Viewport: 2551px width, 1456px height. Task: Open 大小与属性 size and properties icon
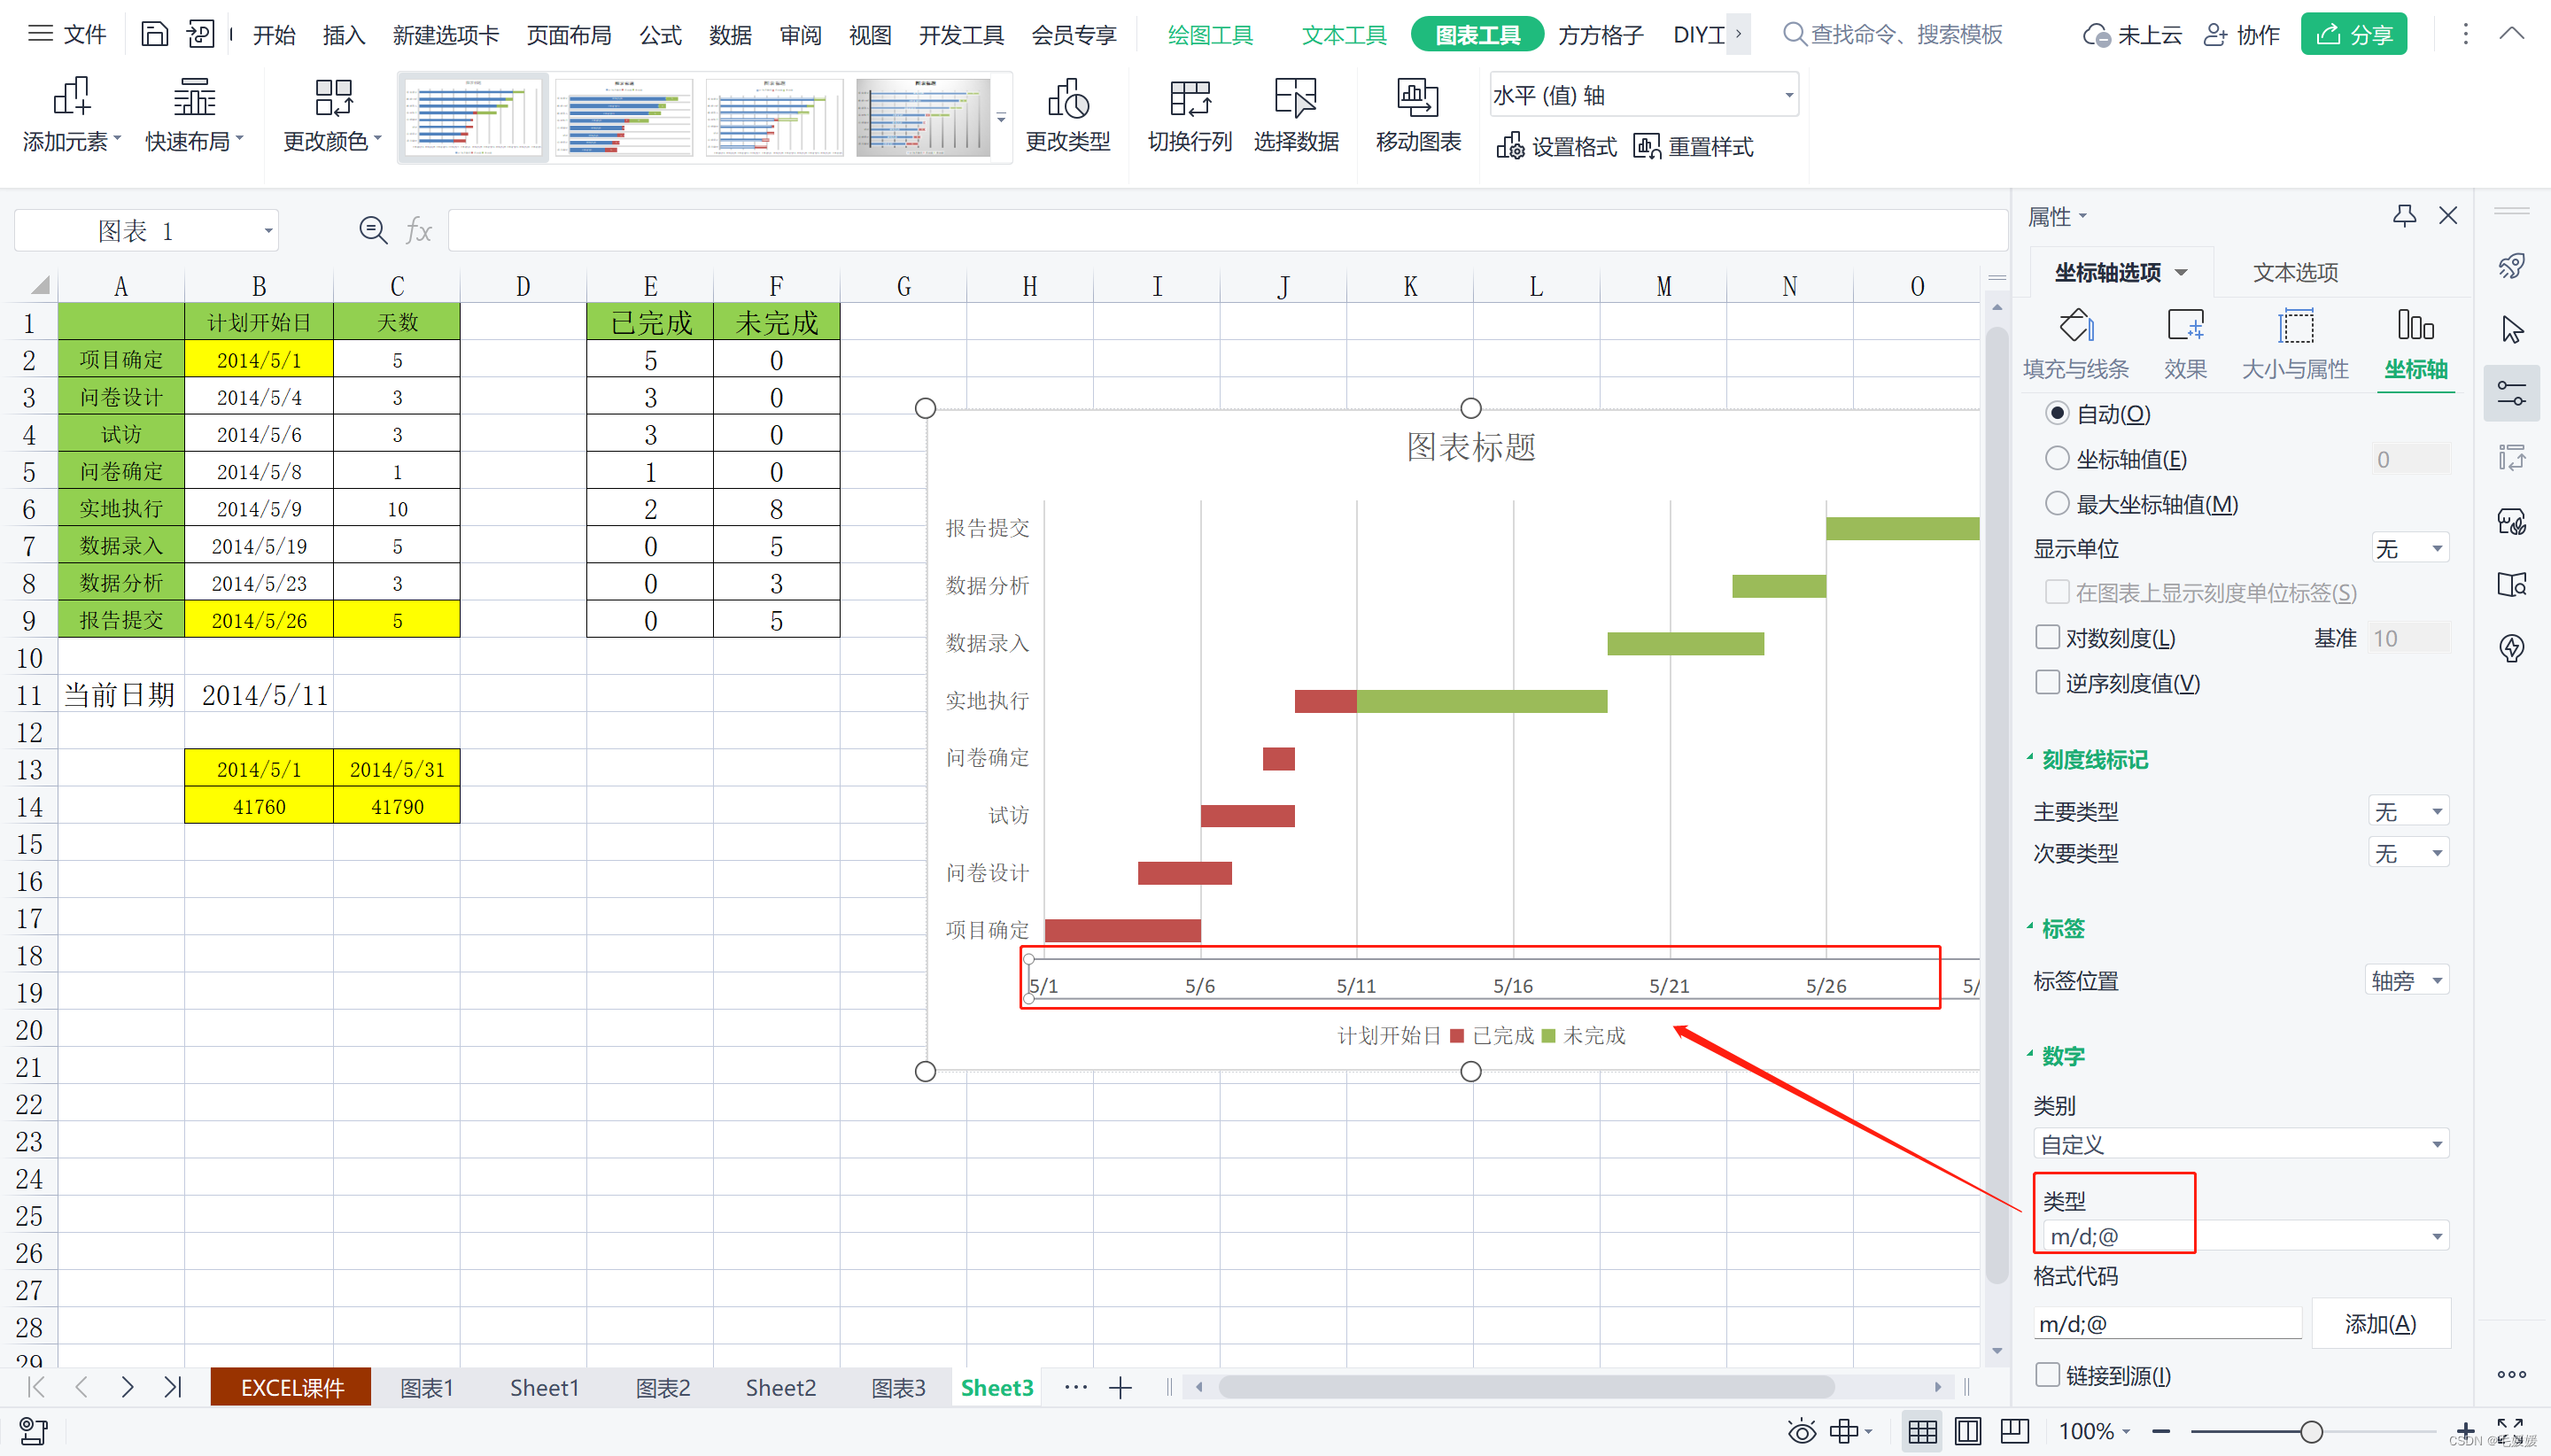pyautogui.click(x=2294, y=327)
